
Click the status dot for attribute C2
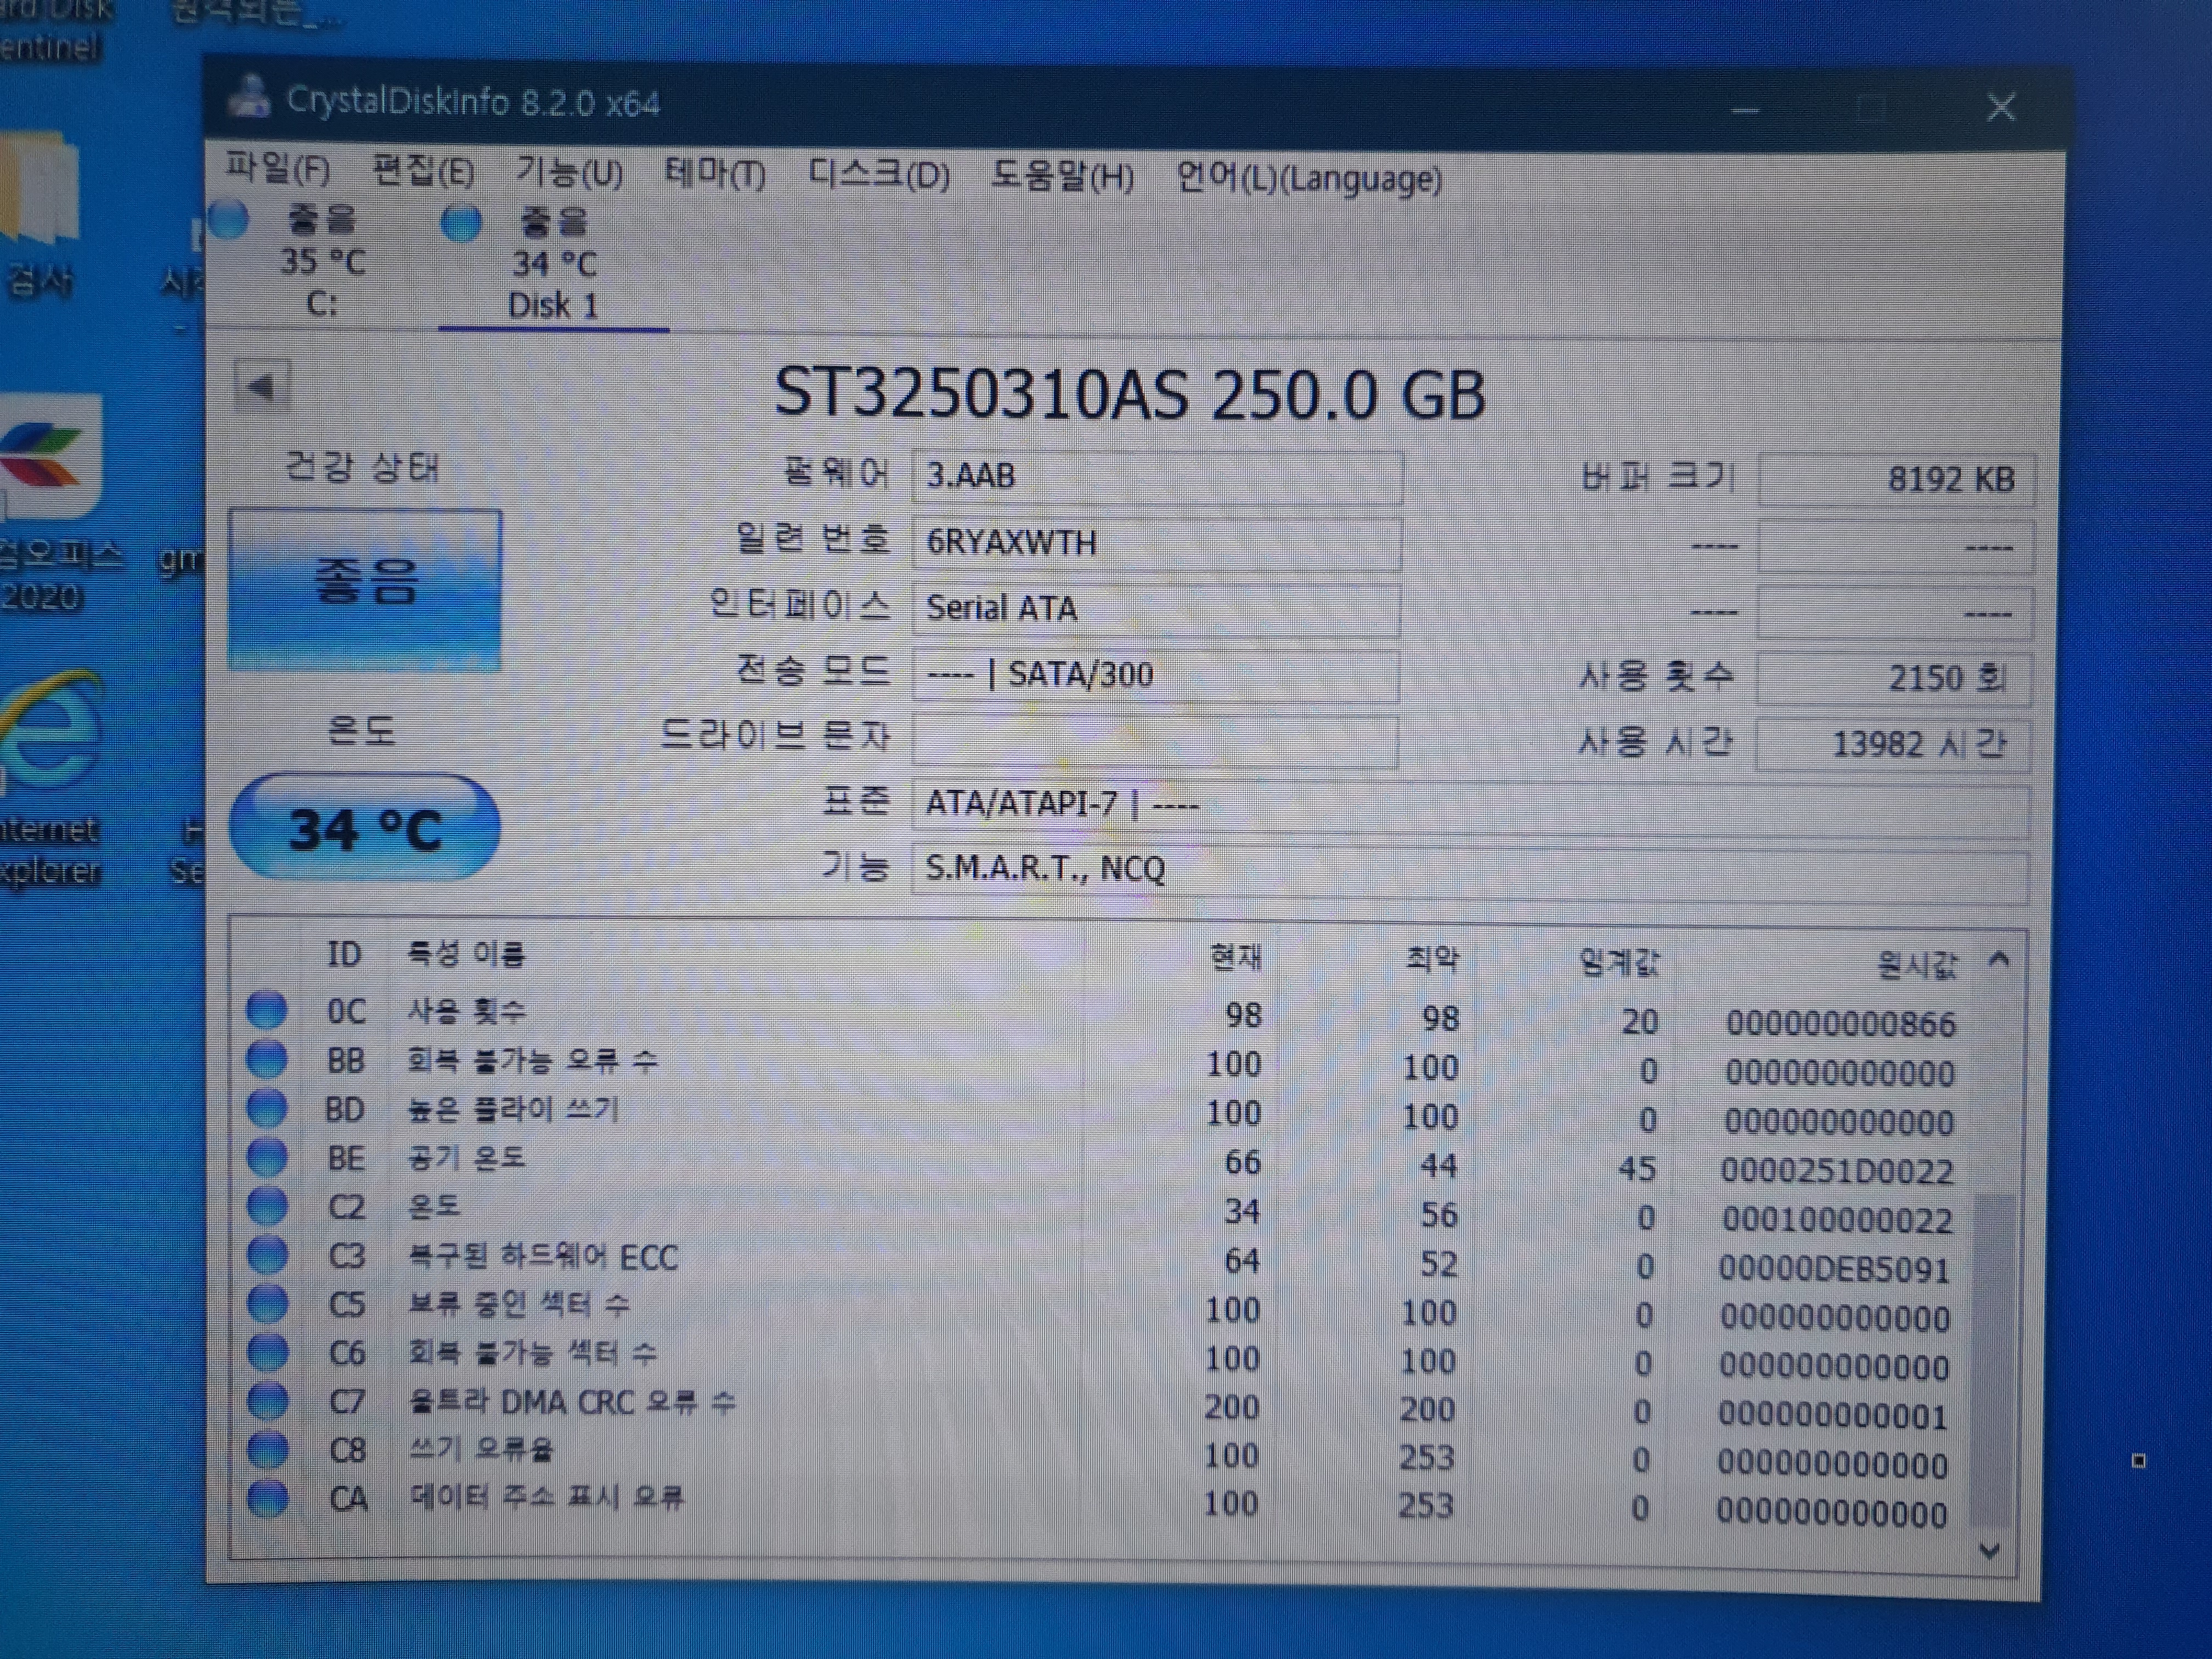[x=268, y=1206]
